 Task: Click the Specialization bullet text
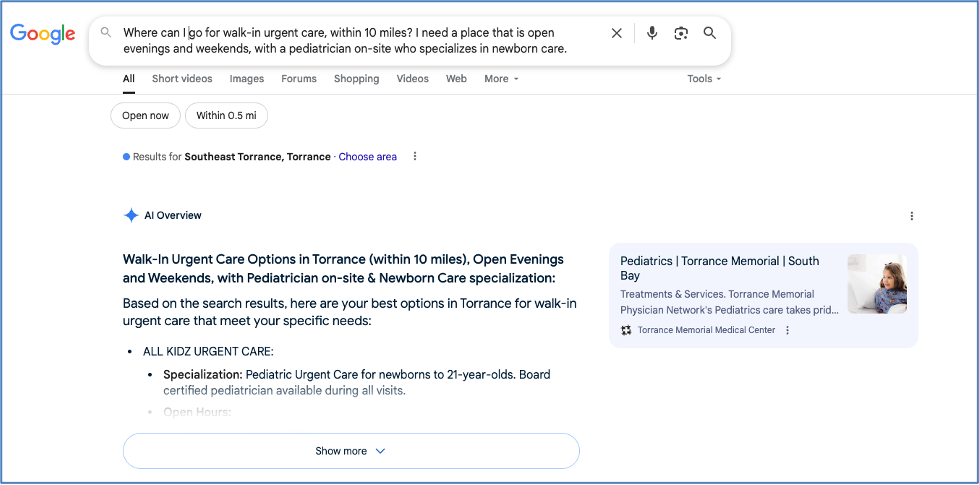coord(357,383)
